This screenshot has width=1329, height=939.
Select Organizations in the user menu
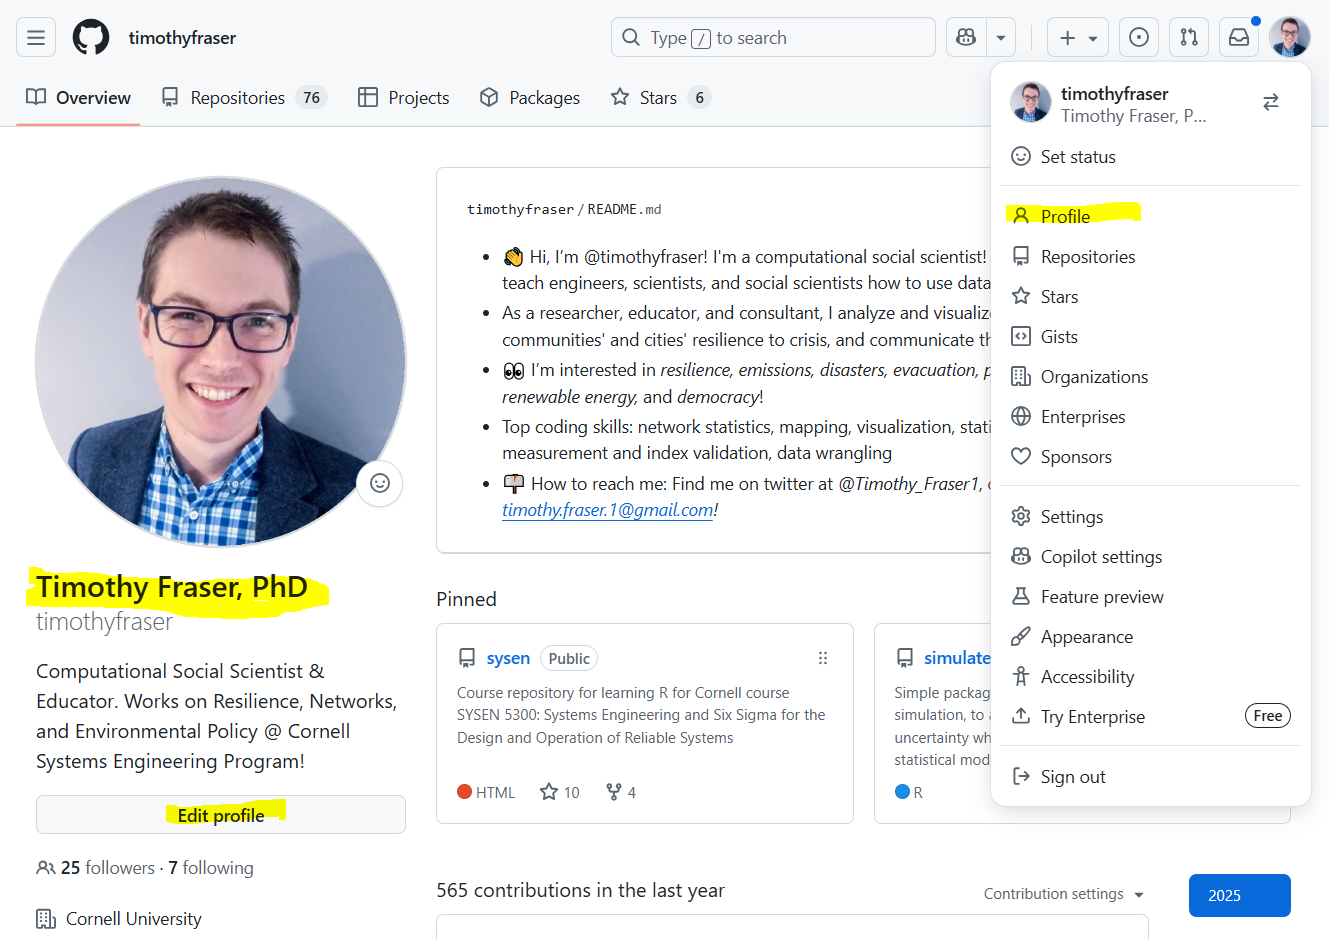coord(1151,376)
